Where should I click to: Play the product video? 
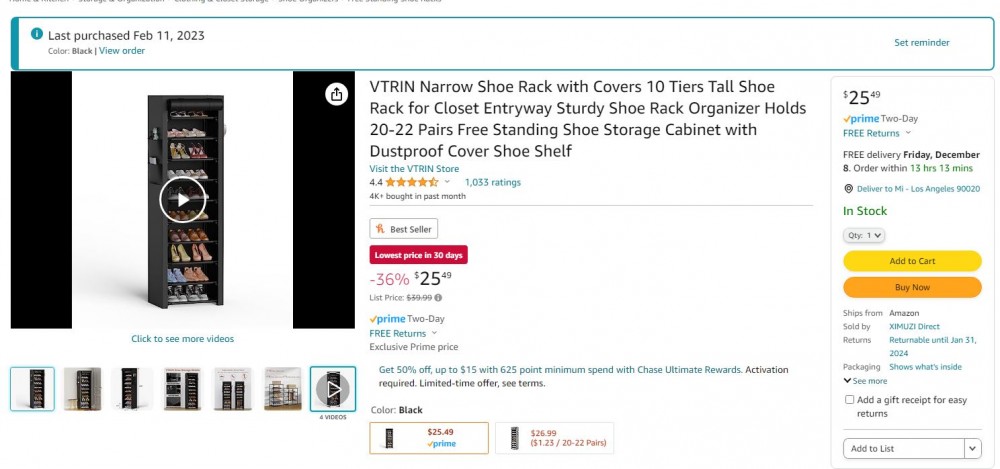[181, 199]
